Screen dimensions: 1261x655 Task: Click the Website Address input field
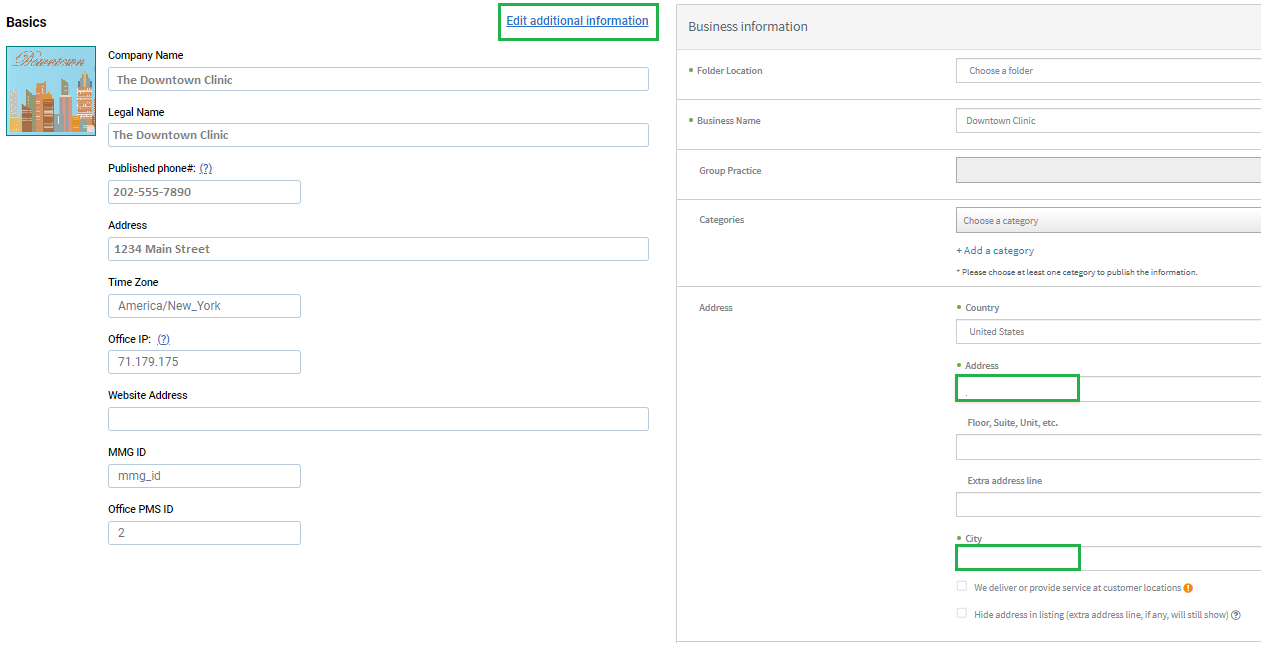378,419
